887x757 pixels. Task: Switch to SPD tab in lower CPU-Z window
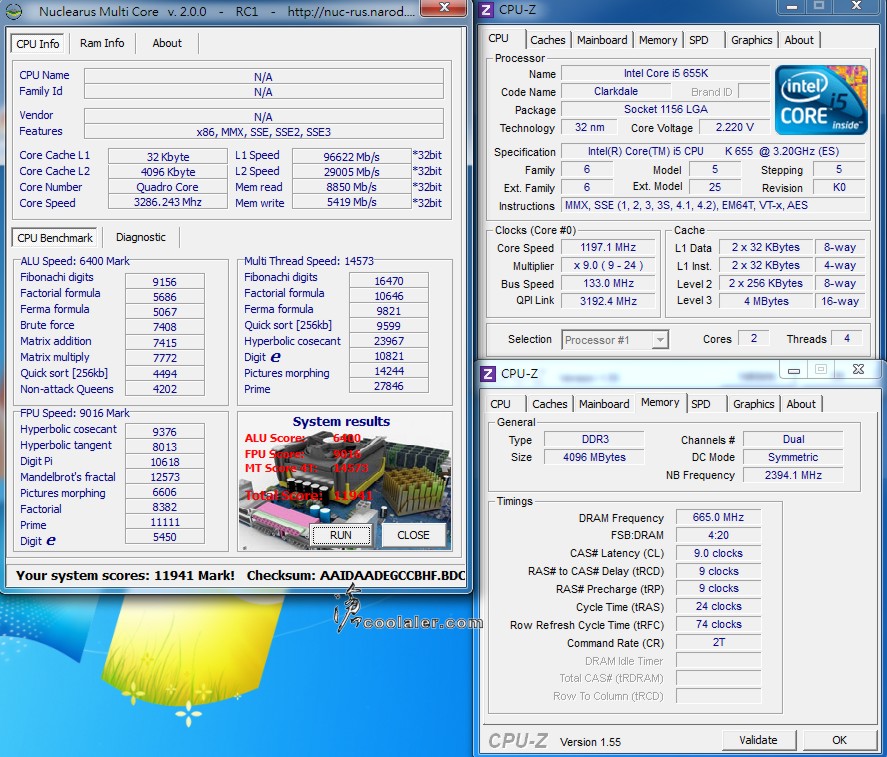pyautogui.click(x=700, y=404)
